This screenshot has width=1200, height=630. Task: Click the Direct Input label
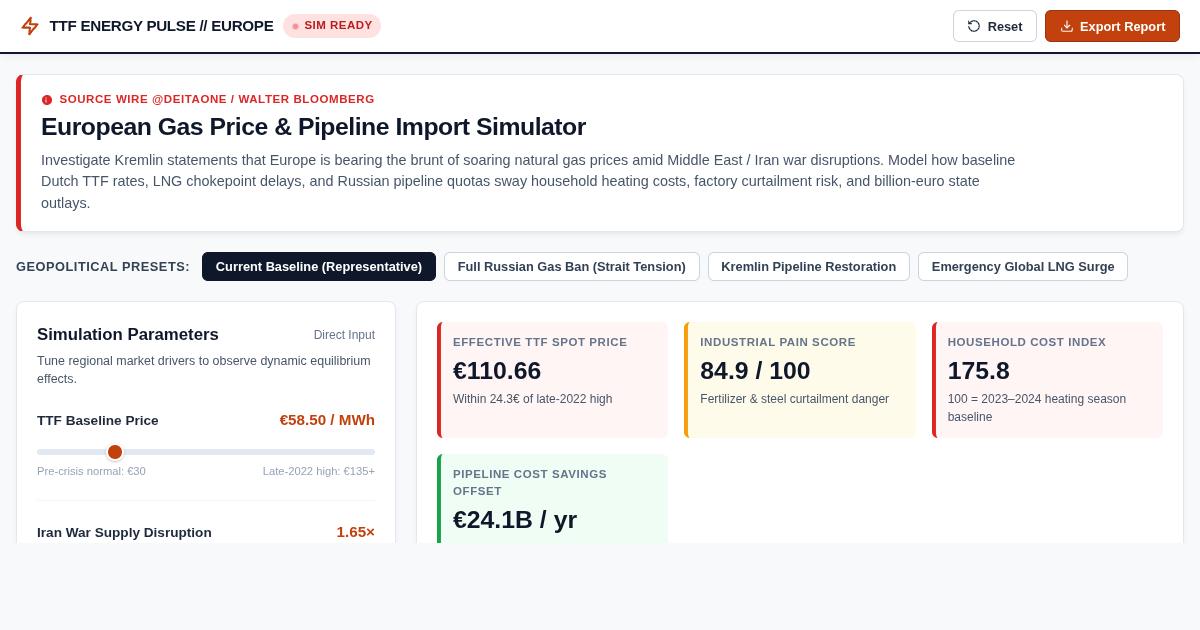(344, 335)
